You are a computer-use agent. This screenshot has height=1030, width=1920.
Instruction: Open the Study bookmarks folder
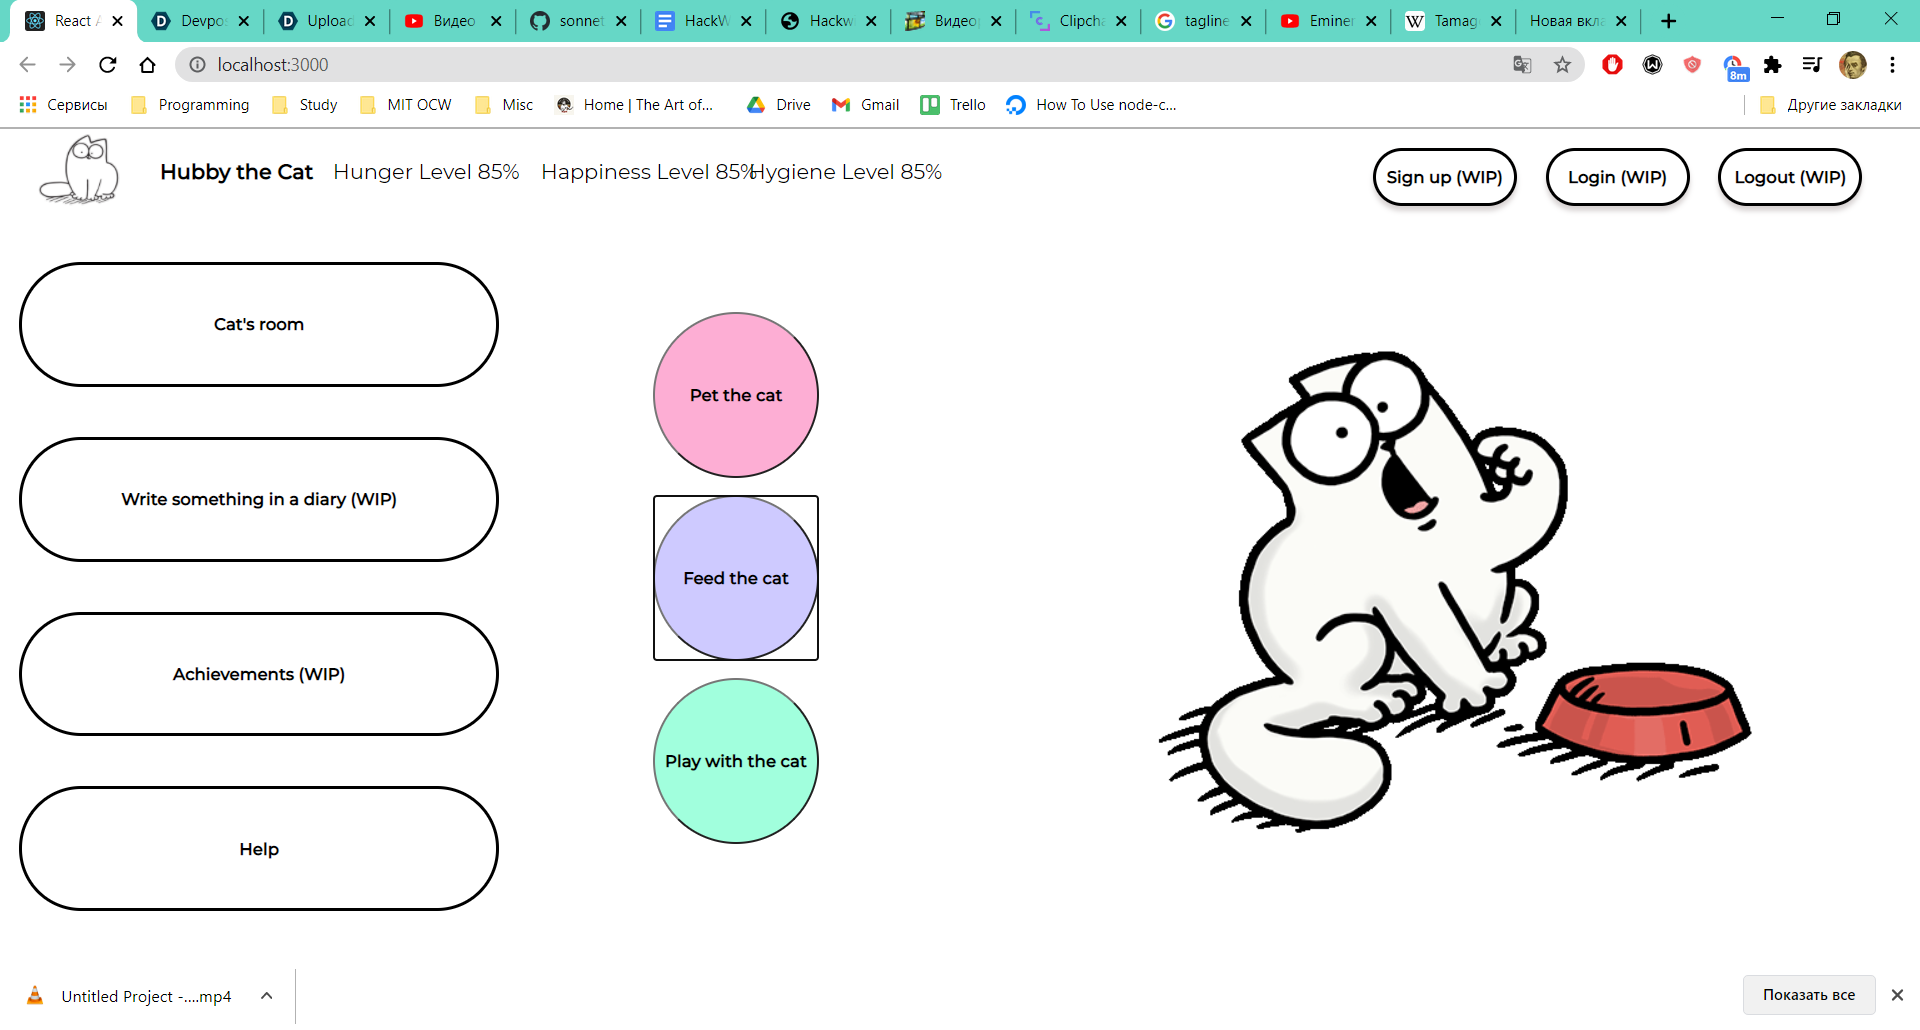point(305,105)
